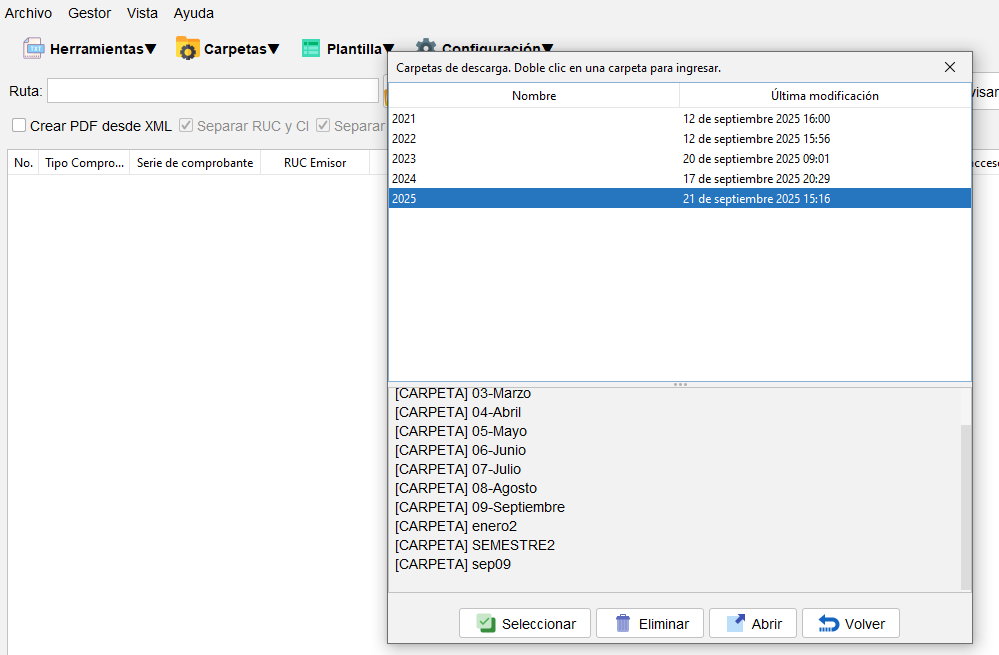The width and height of the screenshot is (999, 655).
Task: Click the green check Seleccionar icon
Action: (x=486, y=623)
